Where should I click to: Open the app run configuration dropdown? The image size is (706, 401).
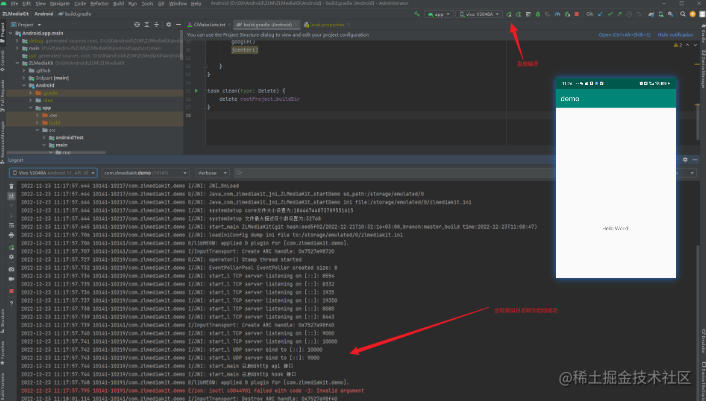coord(439,14)
